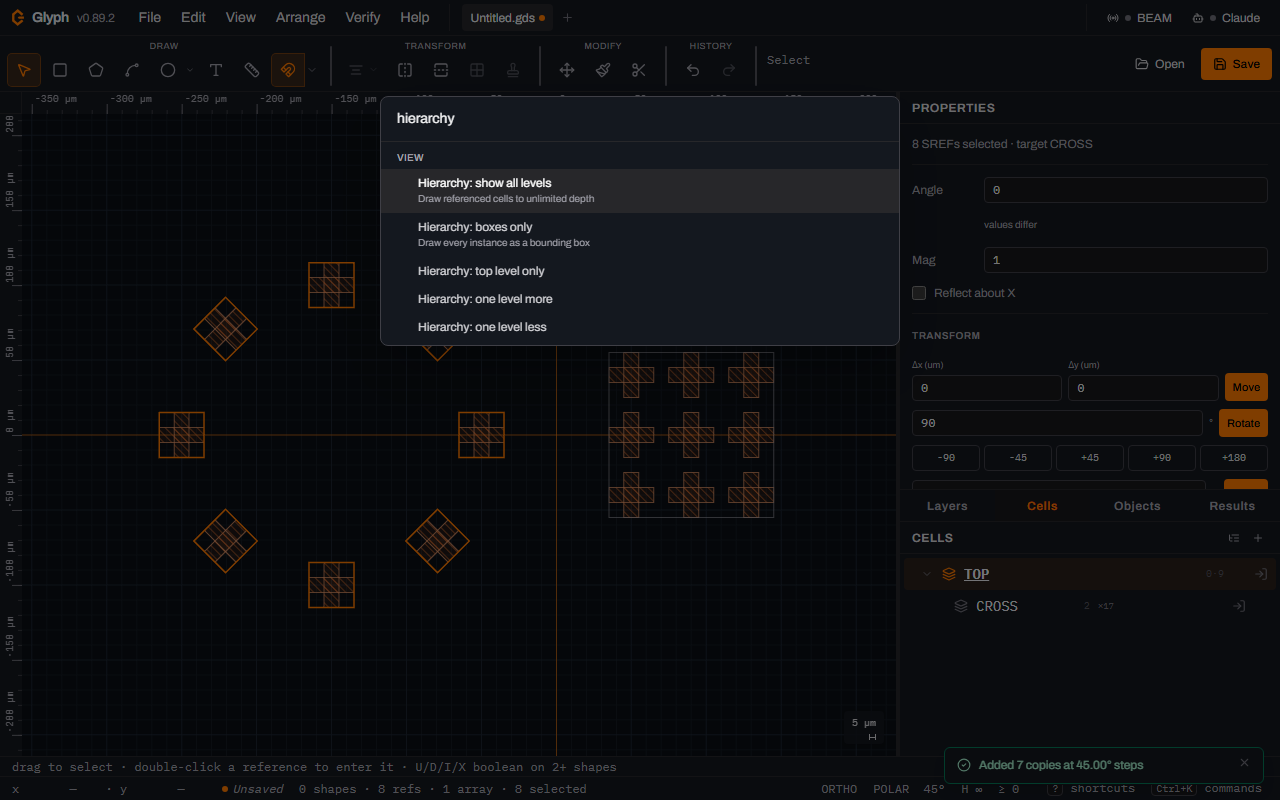1280x800 pixels.
Task: Select the Polygon draw tool
Action: pyautogui.click(x=96, y=70)
